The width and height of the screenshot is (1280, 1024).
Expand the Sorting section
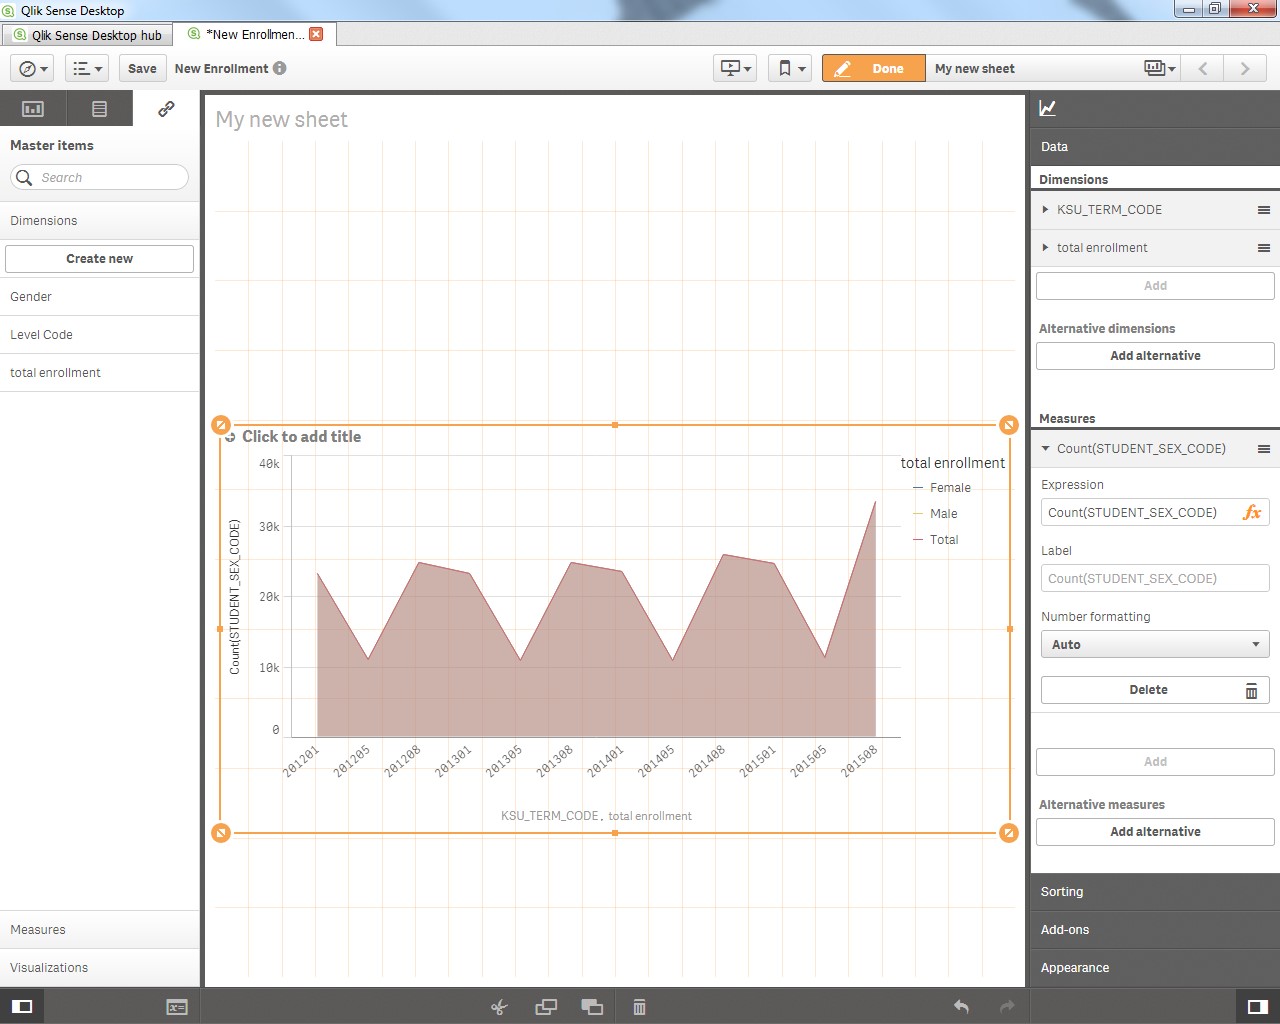pos(1155,892)
